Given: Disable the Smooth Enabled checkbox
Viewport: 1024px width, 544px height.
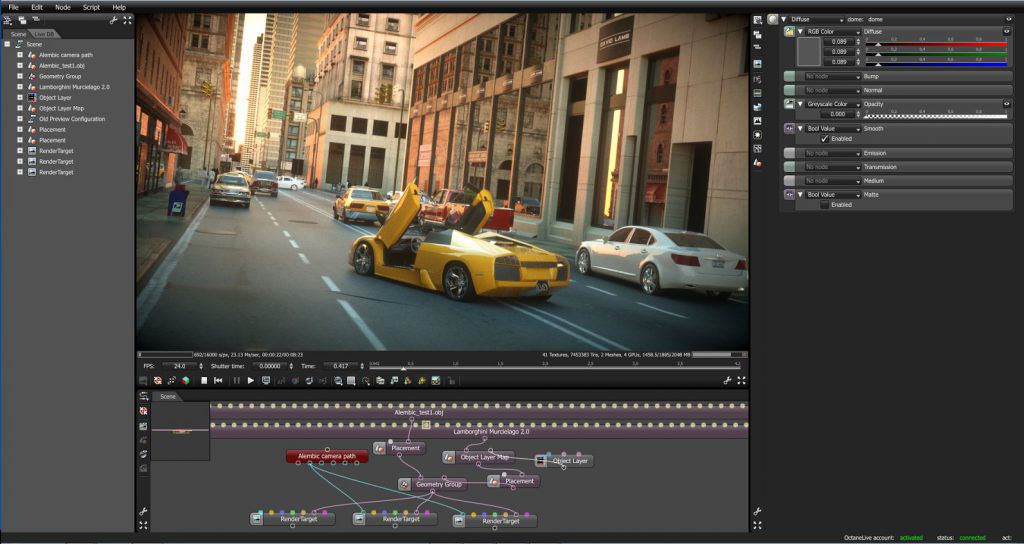Looking at the screenshot, I should (x=825, y=139).
